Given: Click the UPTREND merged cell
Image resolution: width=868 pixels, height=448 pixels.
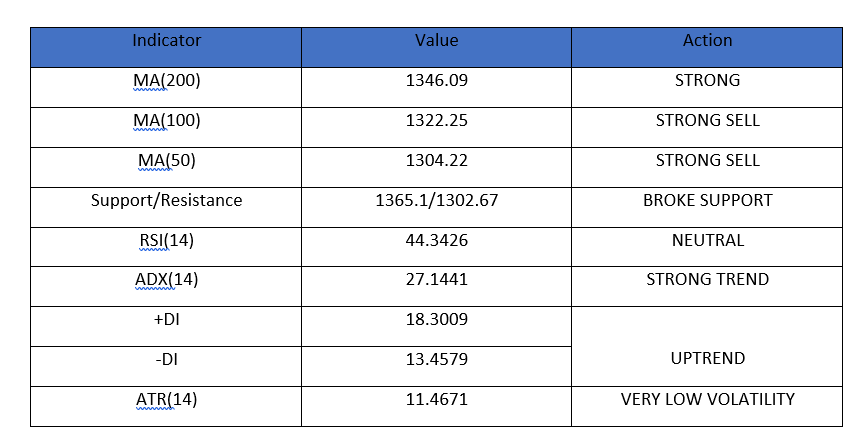Looking at the screenshot, I should [x=707, y=347].
